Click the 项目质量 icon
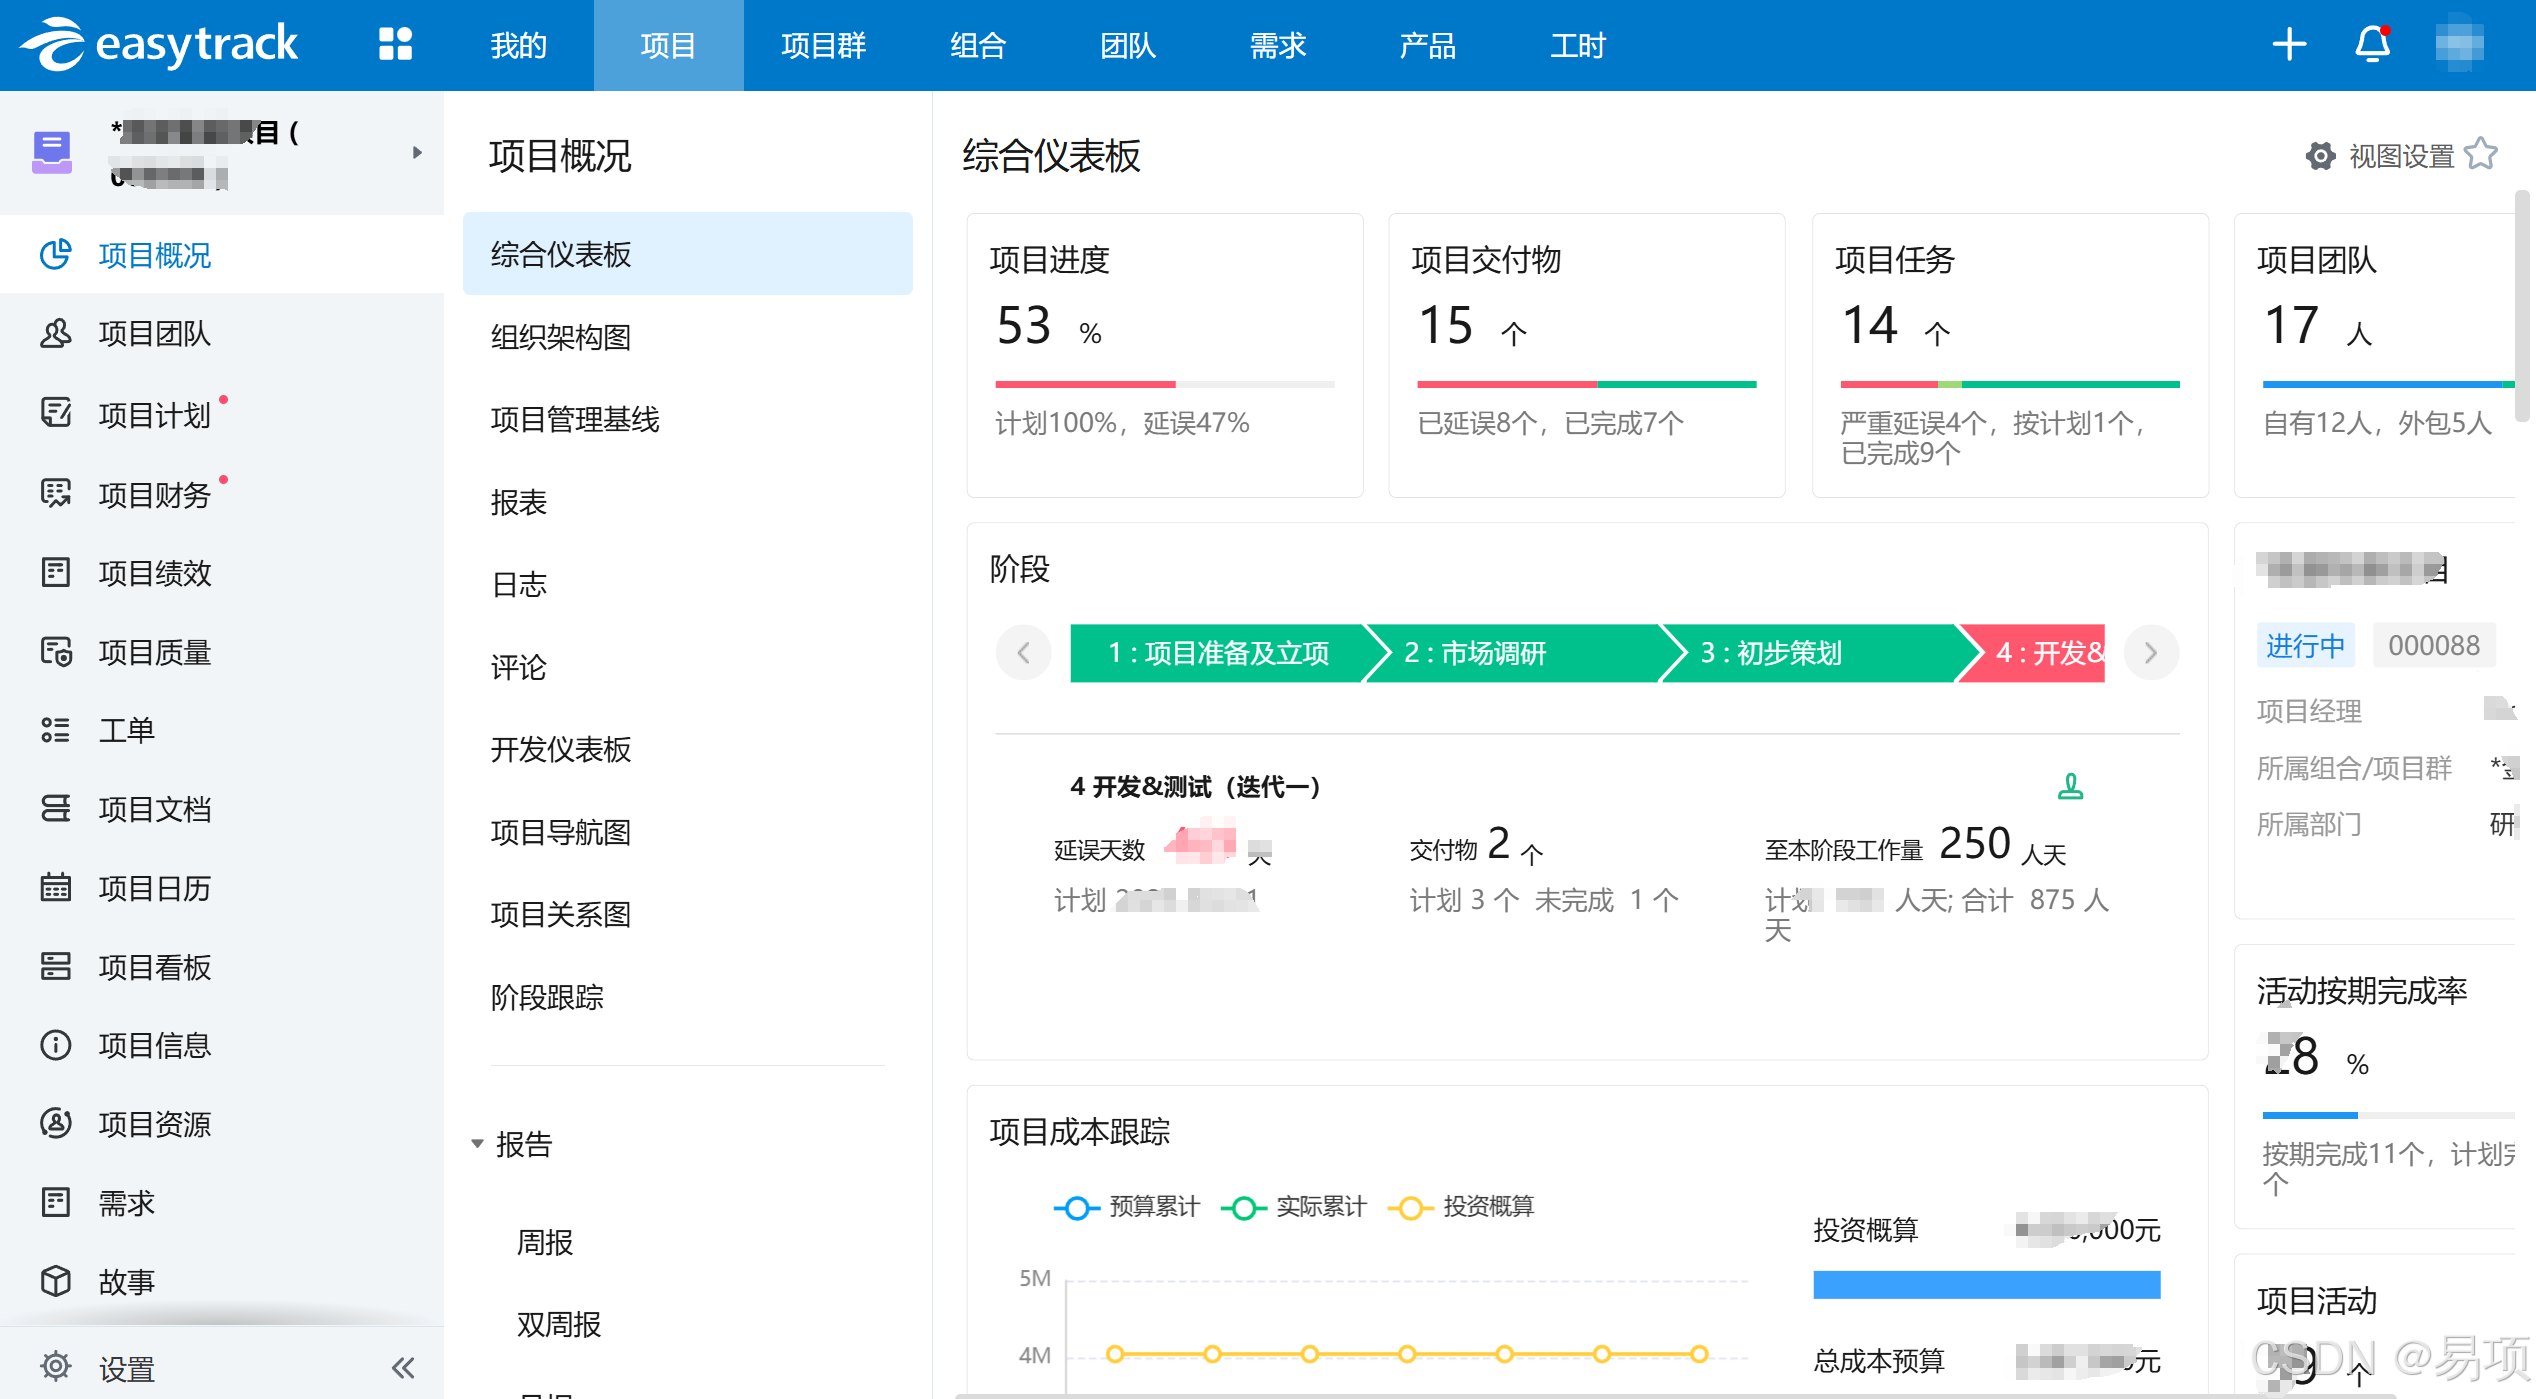The image size is (2536, 1399). click(55, 651)
